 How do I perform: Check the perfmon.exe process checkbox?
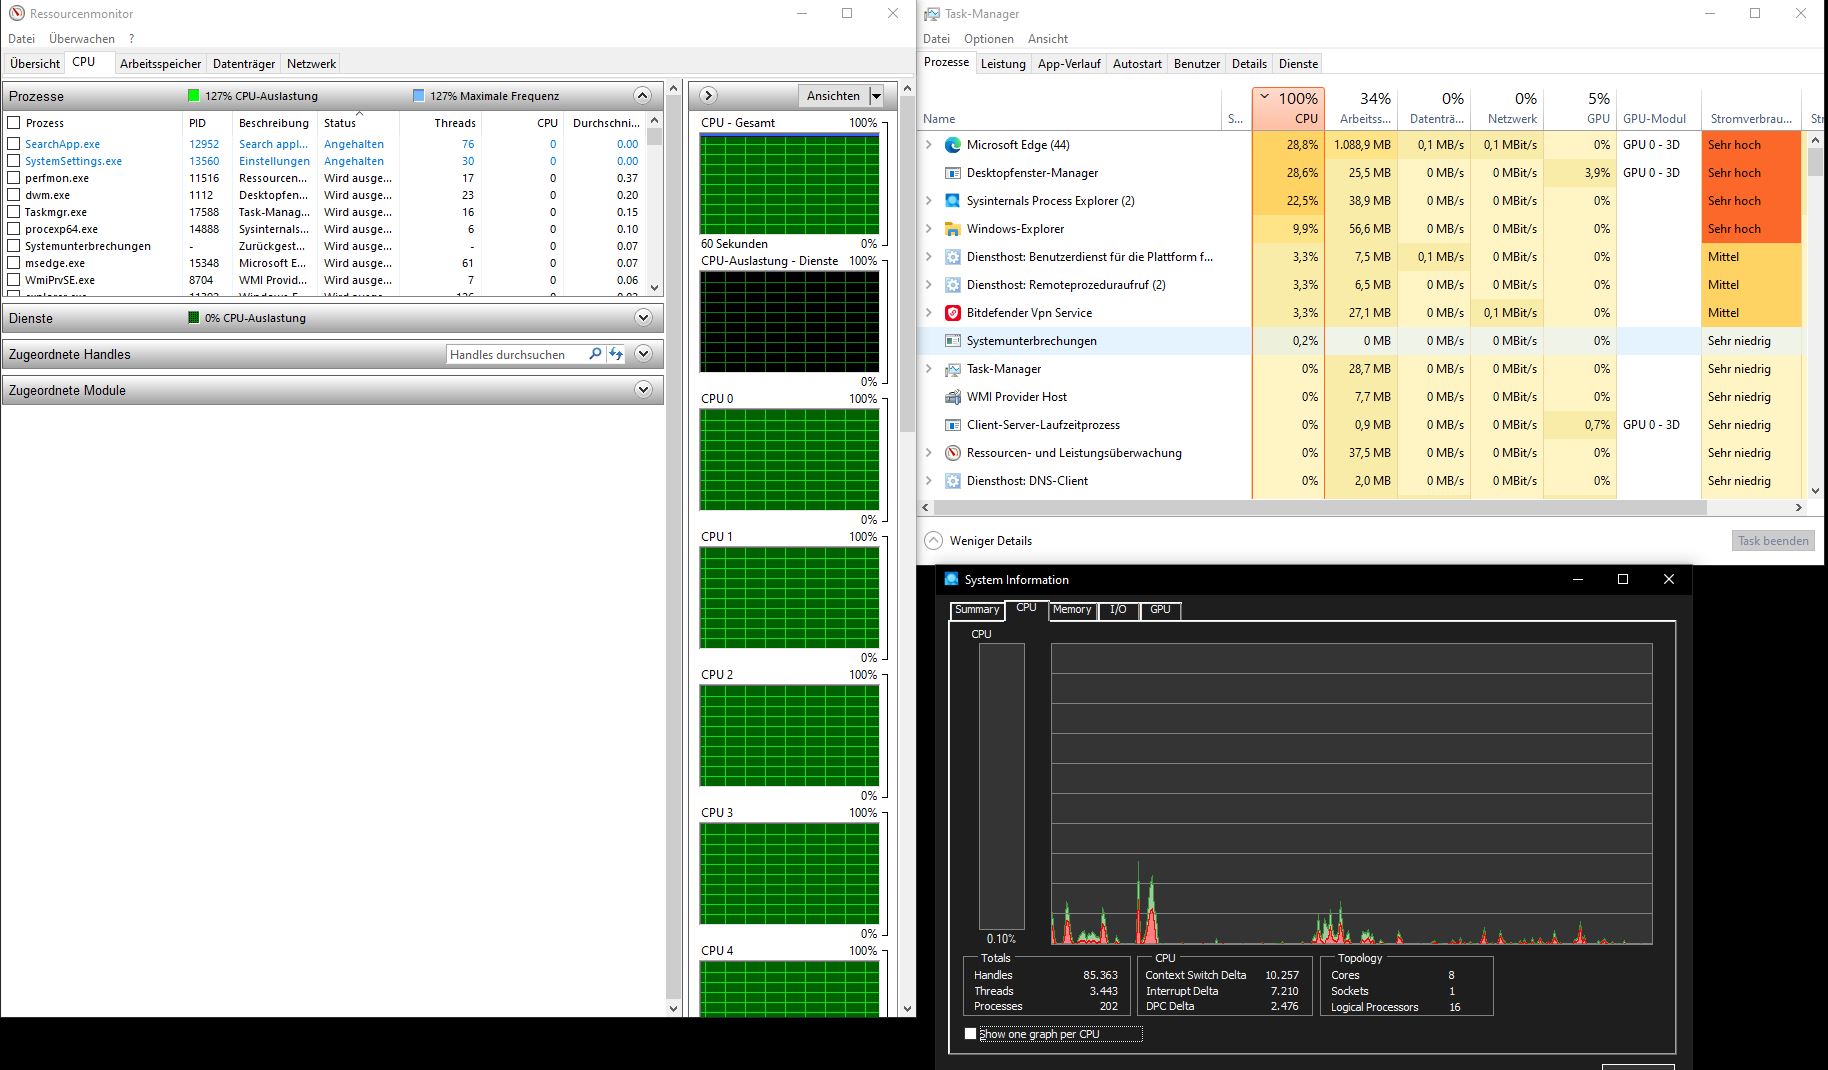[14, 178]
